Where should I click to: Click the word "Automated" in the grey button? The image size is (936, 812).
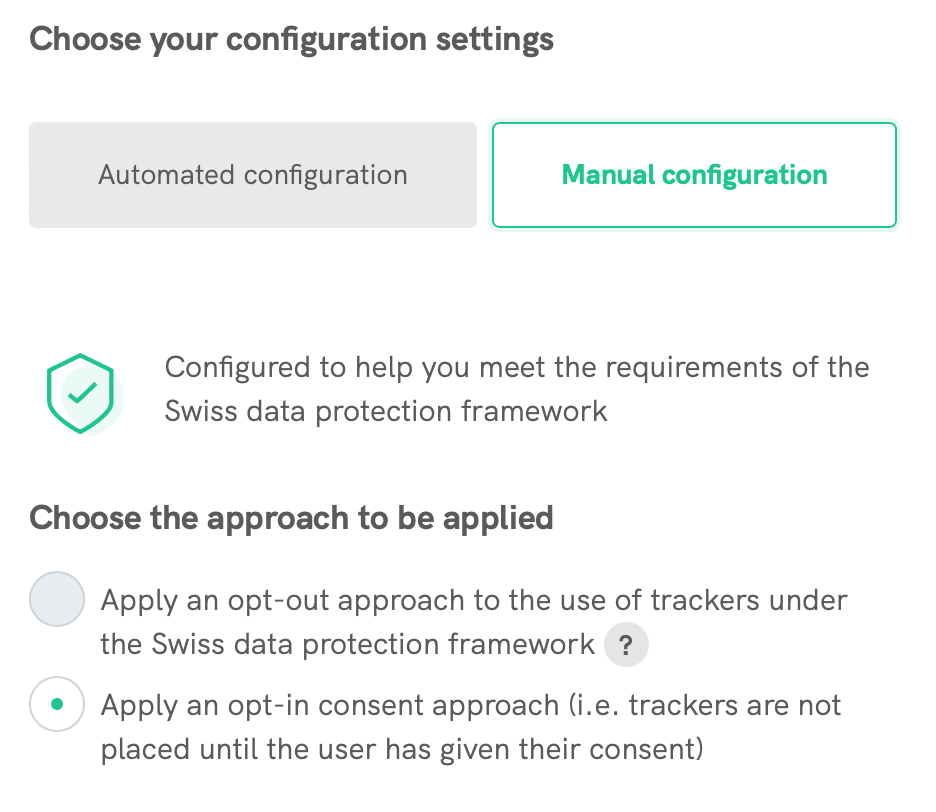pos(166,175)
